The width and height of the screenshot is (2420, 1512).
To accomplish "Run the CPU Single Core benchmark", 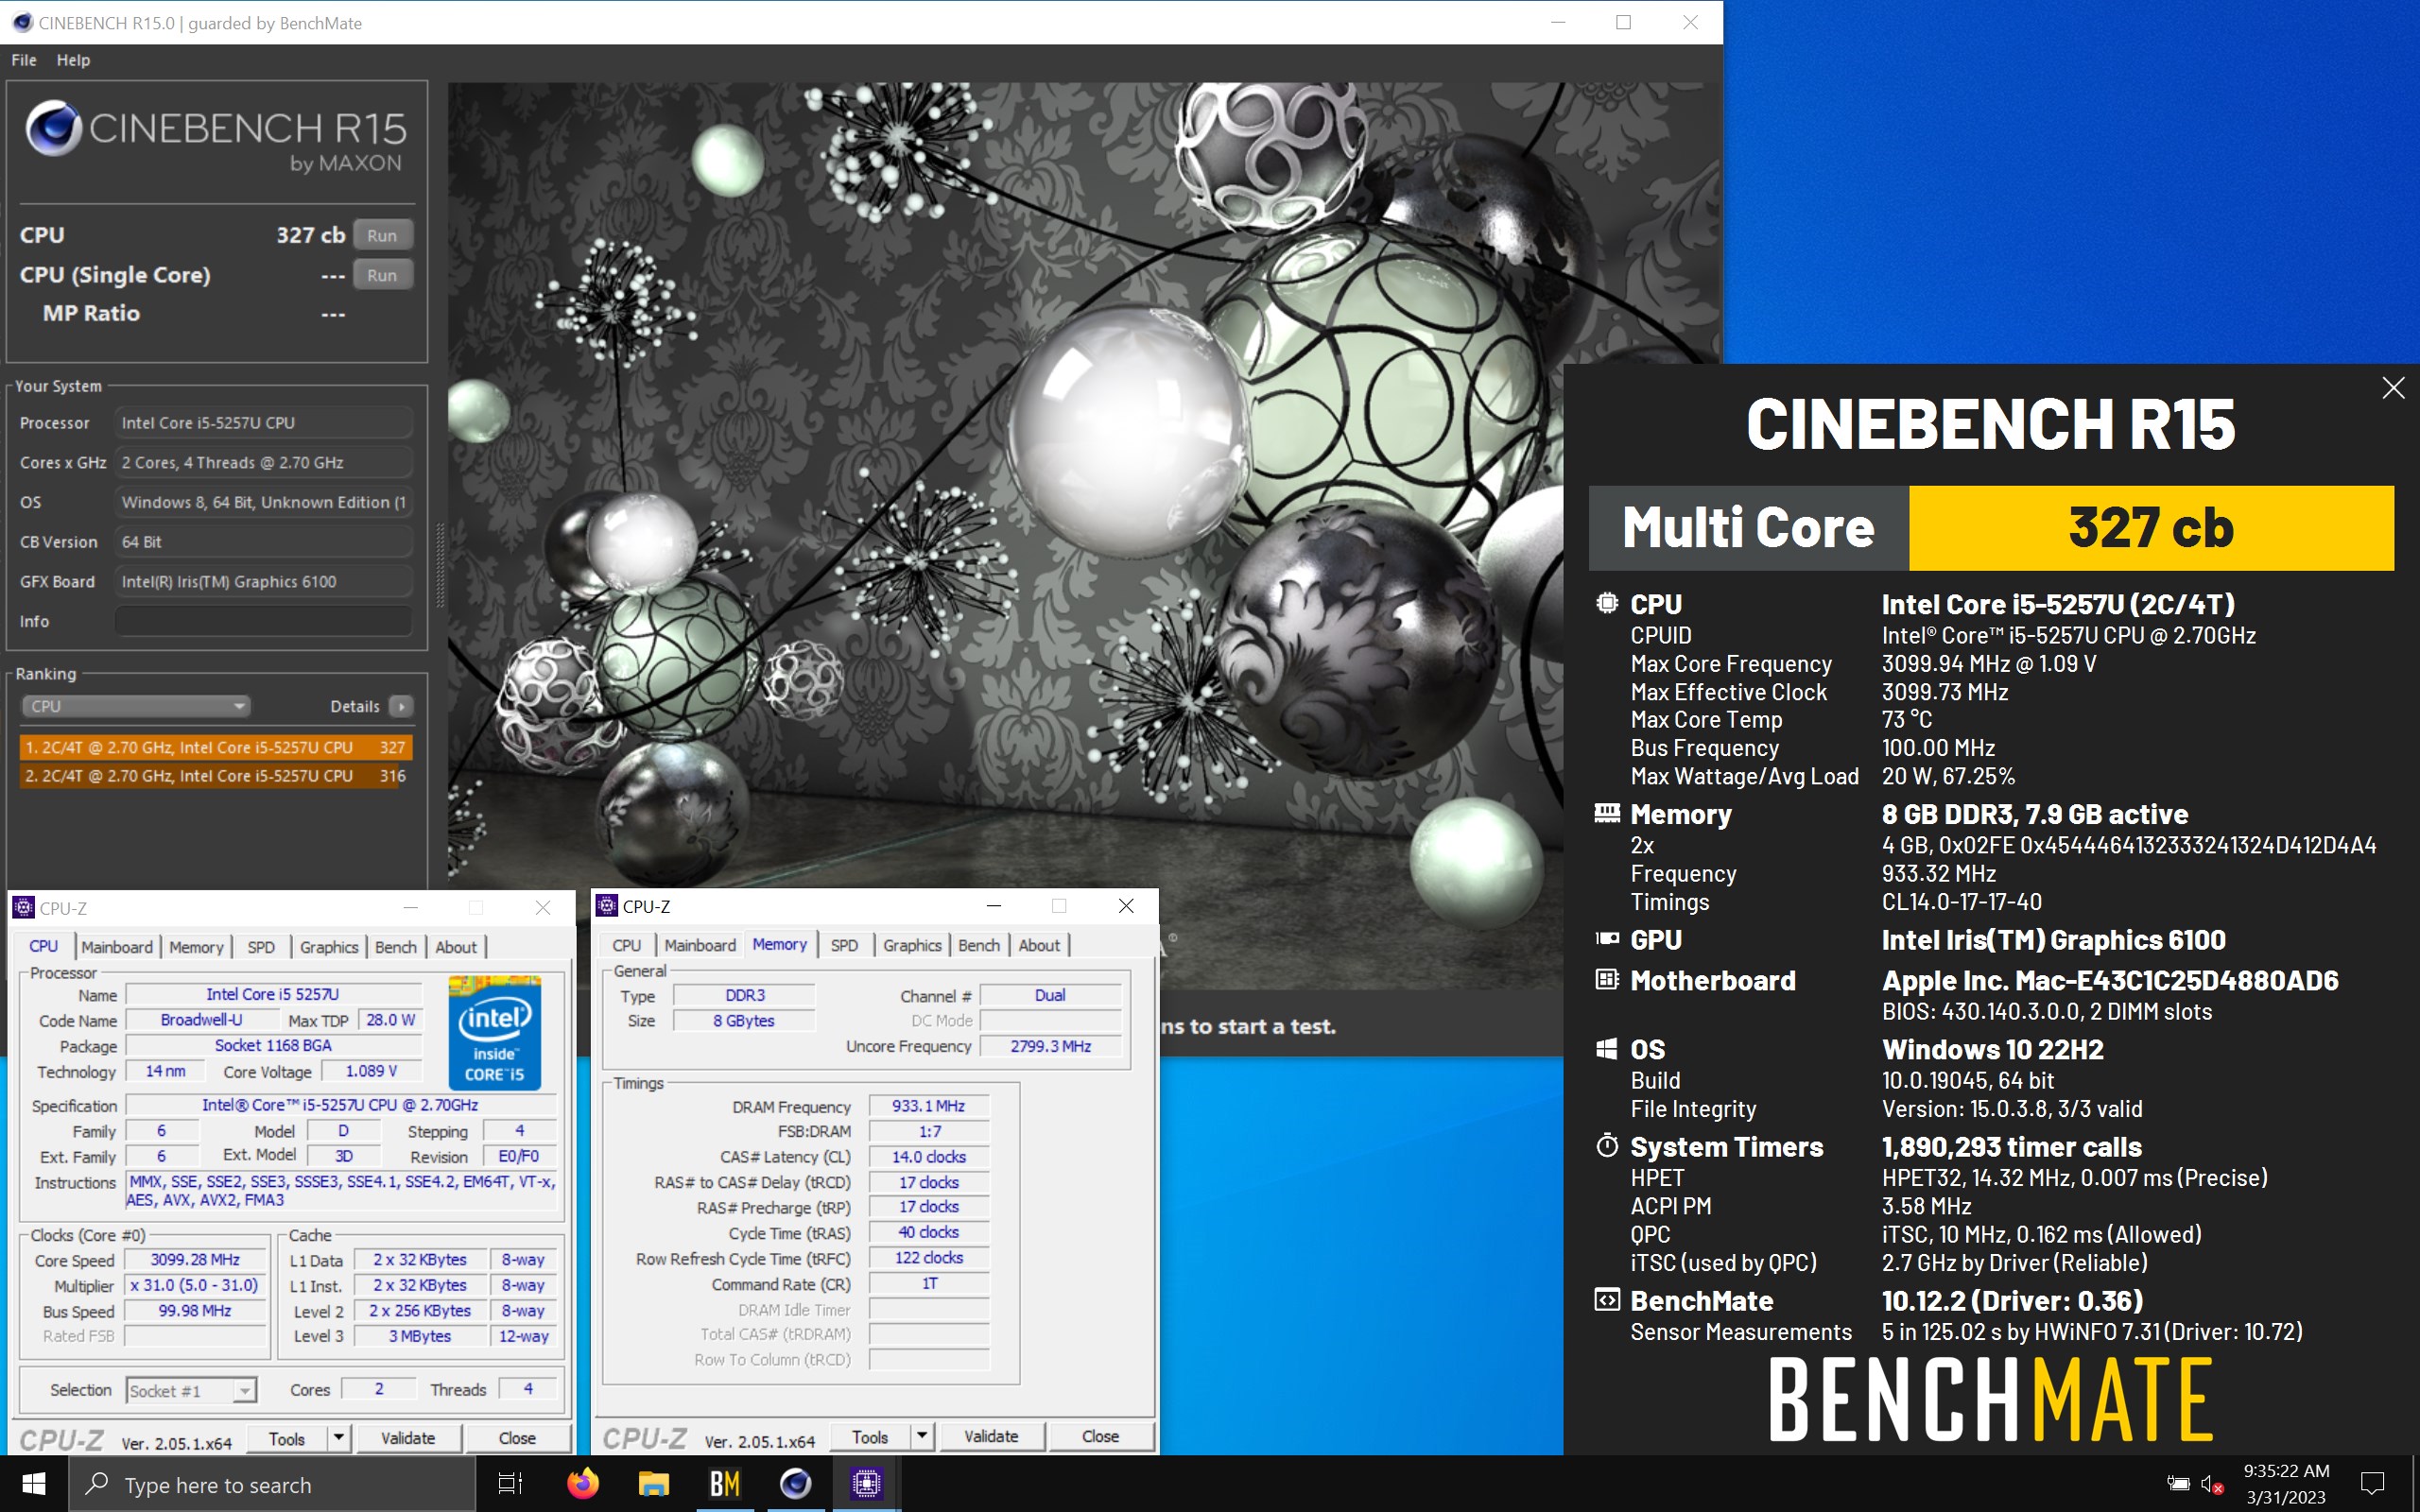I will tap(382, 275).
